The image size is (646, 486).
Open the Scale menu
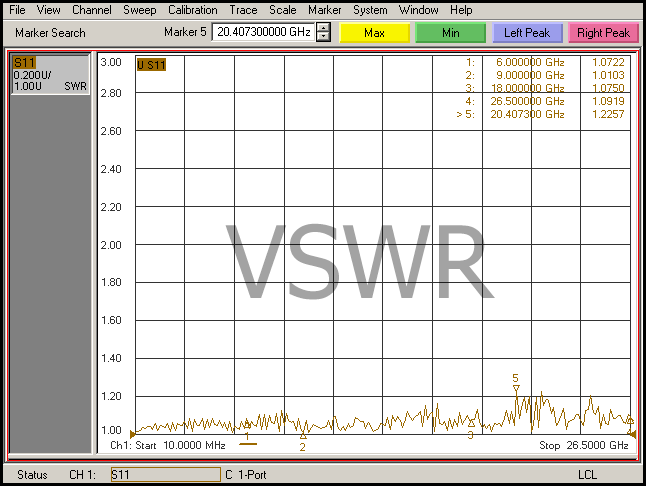(x=283, y=10)
